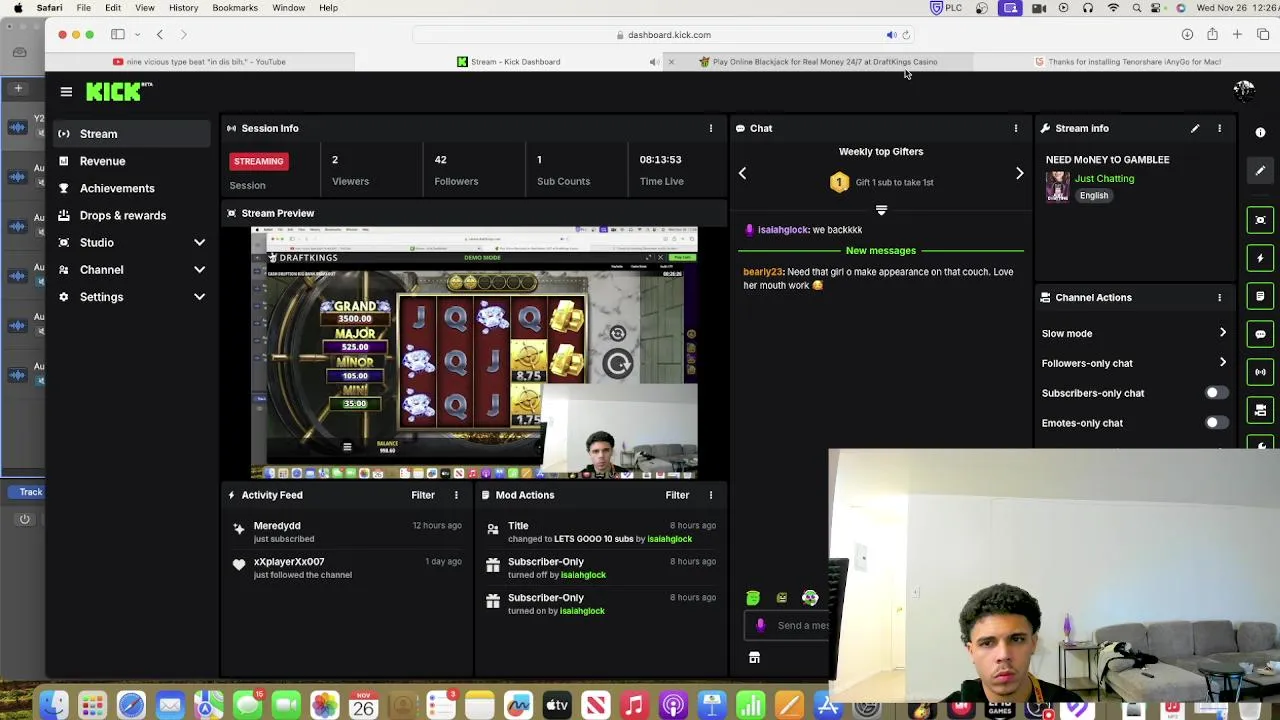The width and height of the screenshot is (1280, 720).
Task: Open Finder in the Dock
Action: [x=54, y=706]
